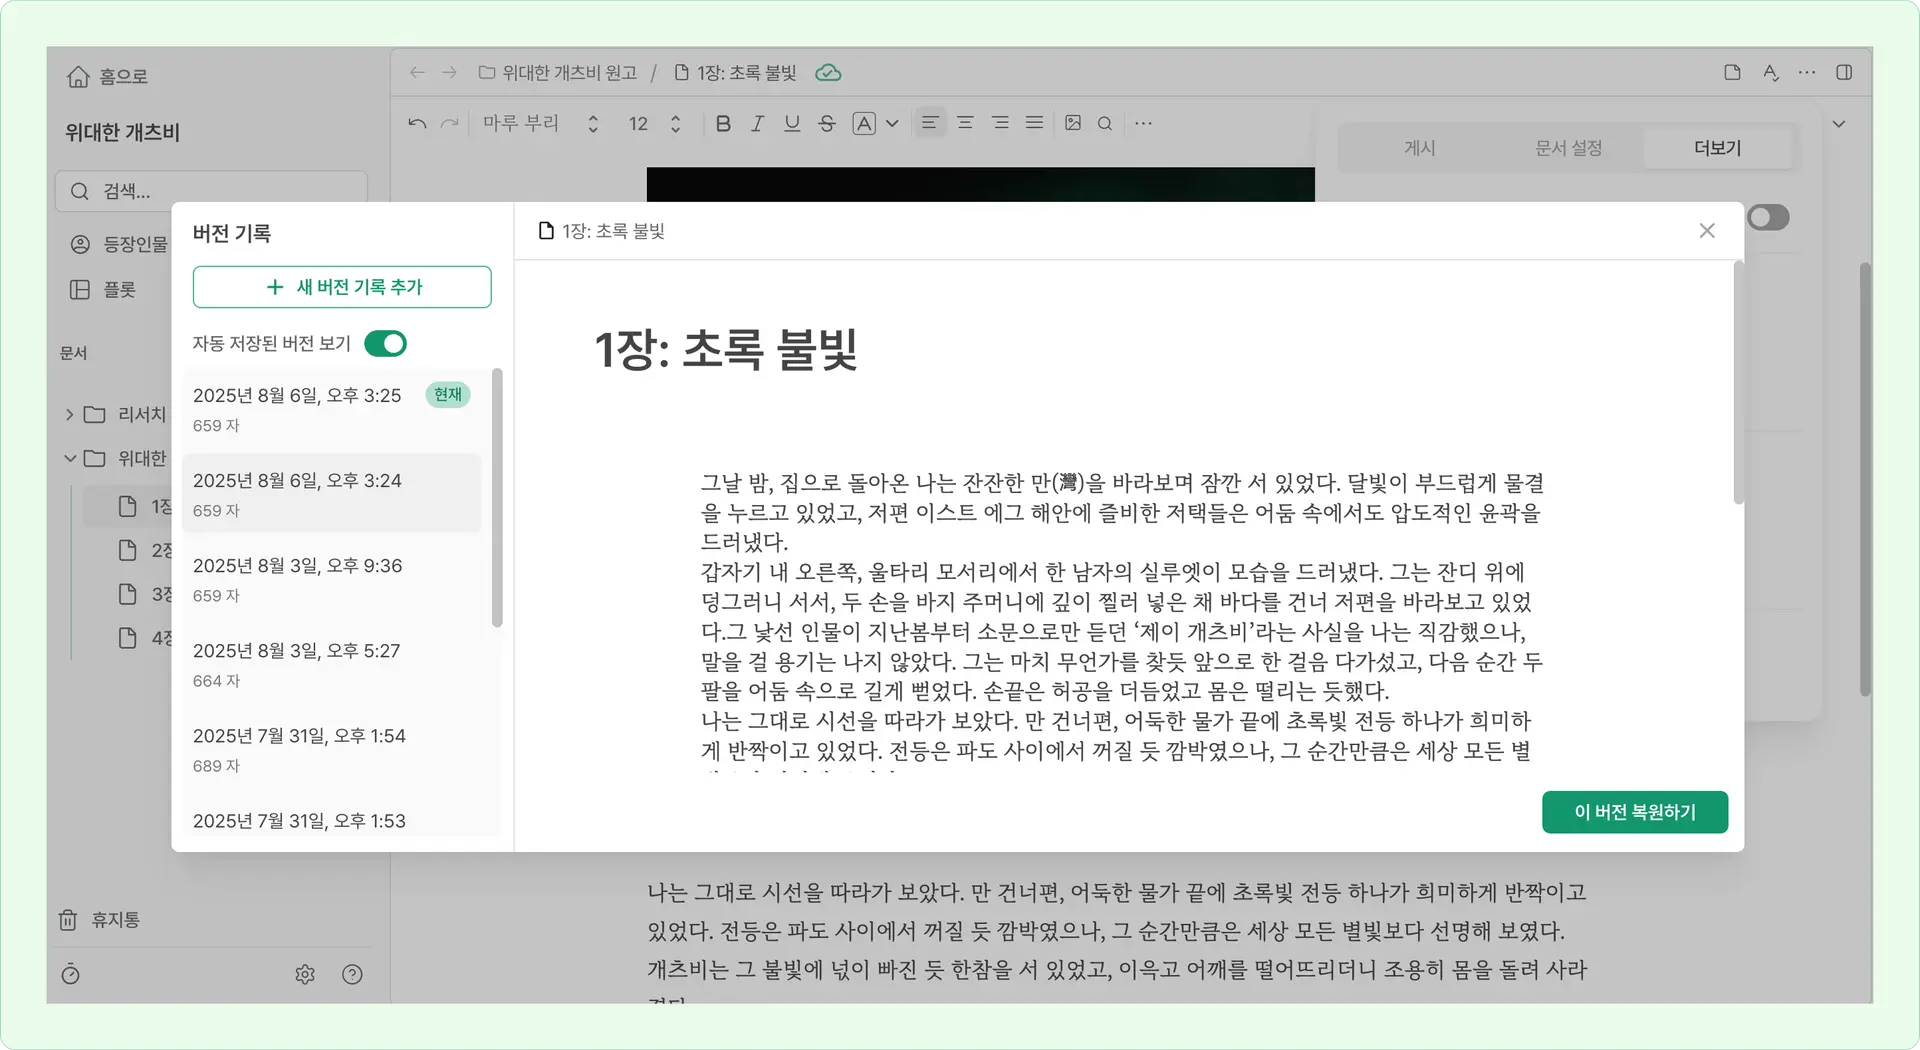Turn off 자동 저장된 버전 보기 toggle

[x=385, y=344]
